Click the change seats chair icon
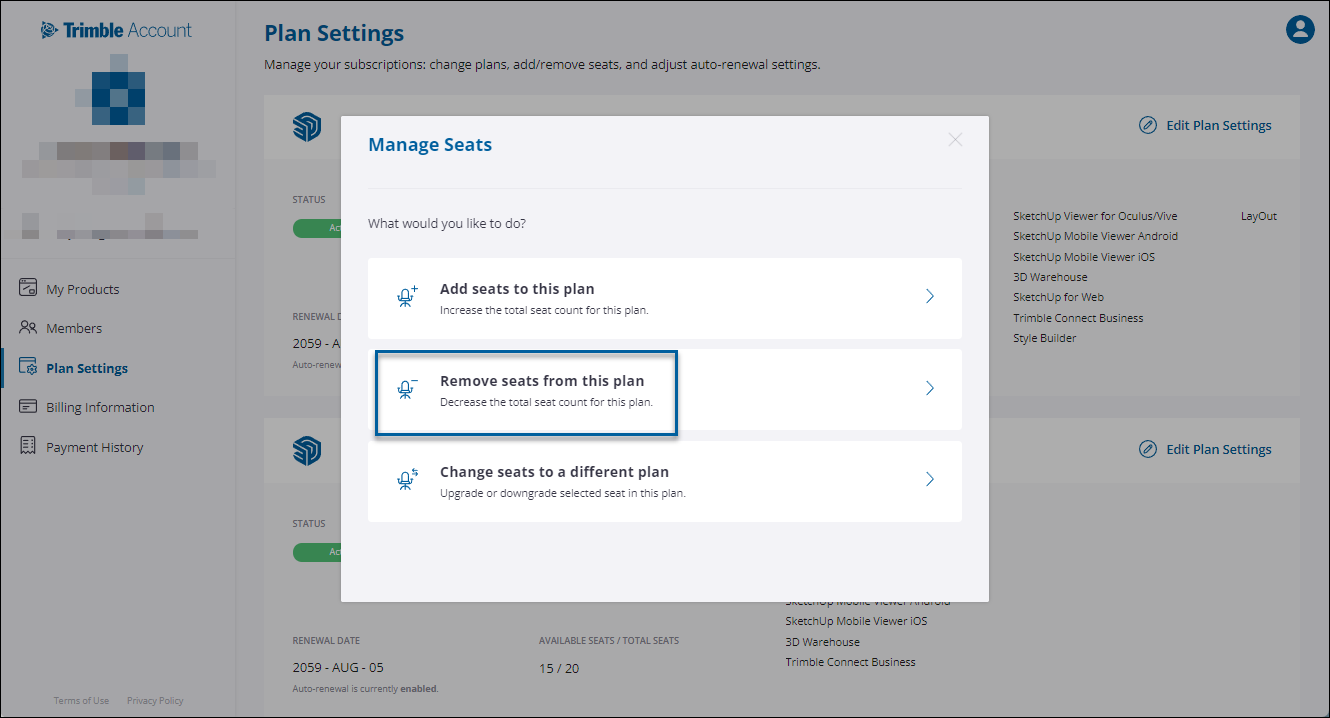The image size is (1330, 718). click(x=407, y=480)
